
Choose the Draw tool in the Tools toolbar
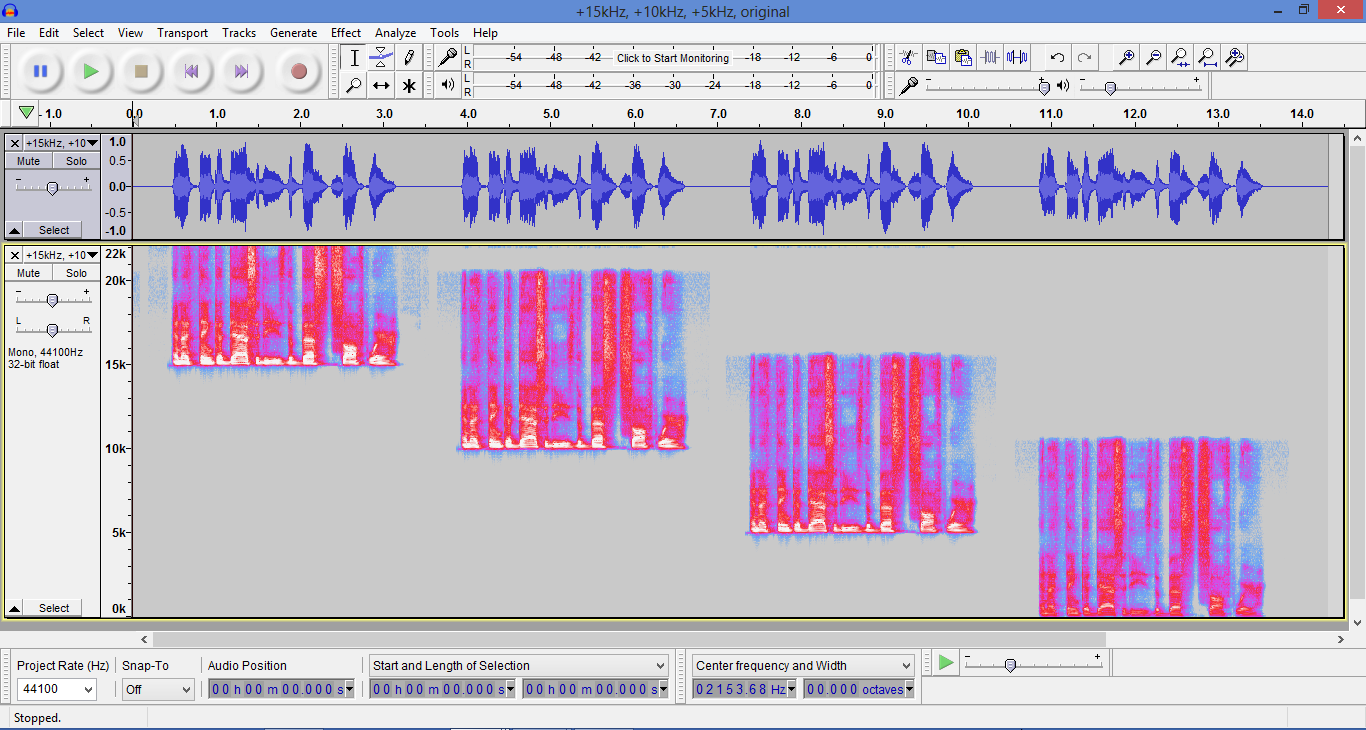(x=408, y=57)
